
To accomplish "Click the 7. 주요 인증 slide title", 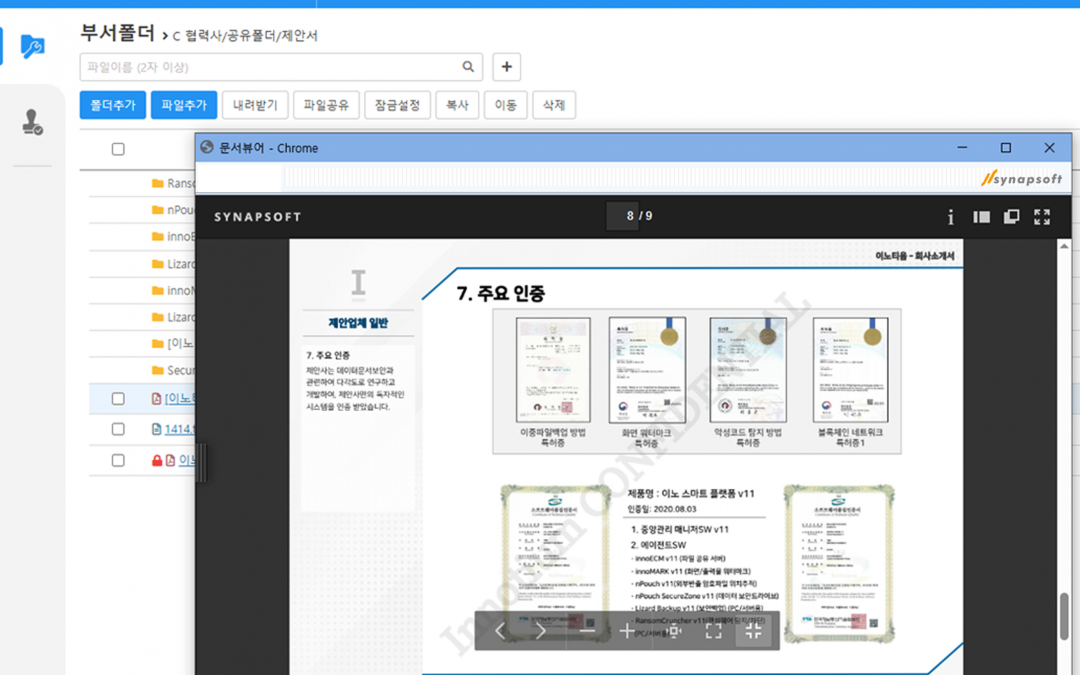I will coord(501,294).
